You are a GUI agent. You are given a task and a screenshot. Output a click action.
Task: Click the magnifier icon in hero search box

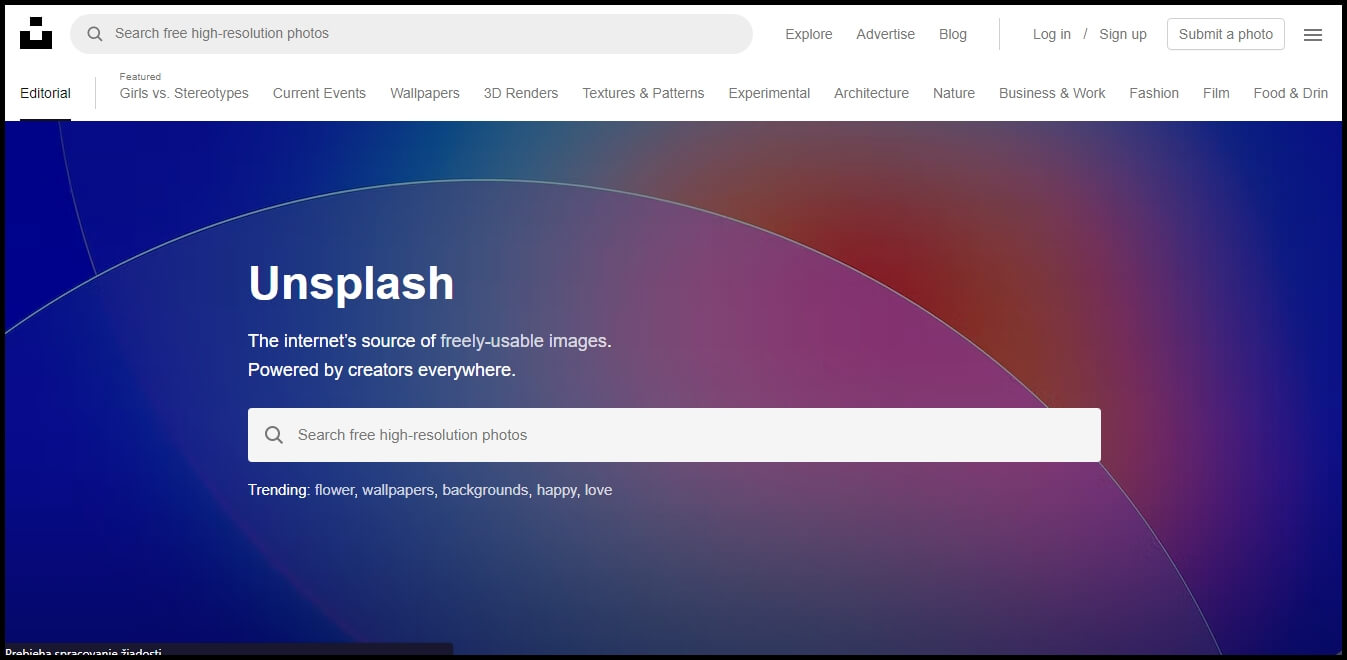274,435
